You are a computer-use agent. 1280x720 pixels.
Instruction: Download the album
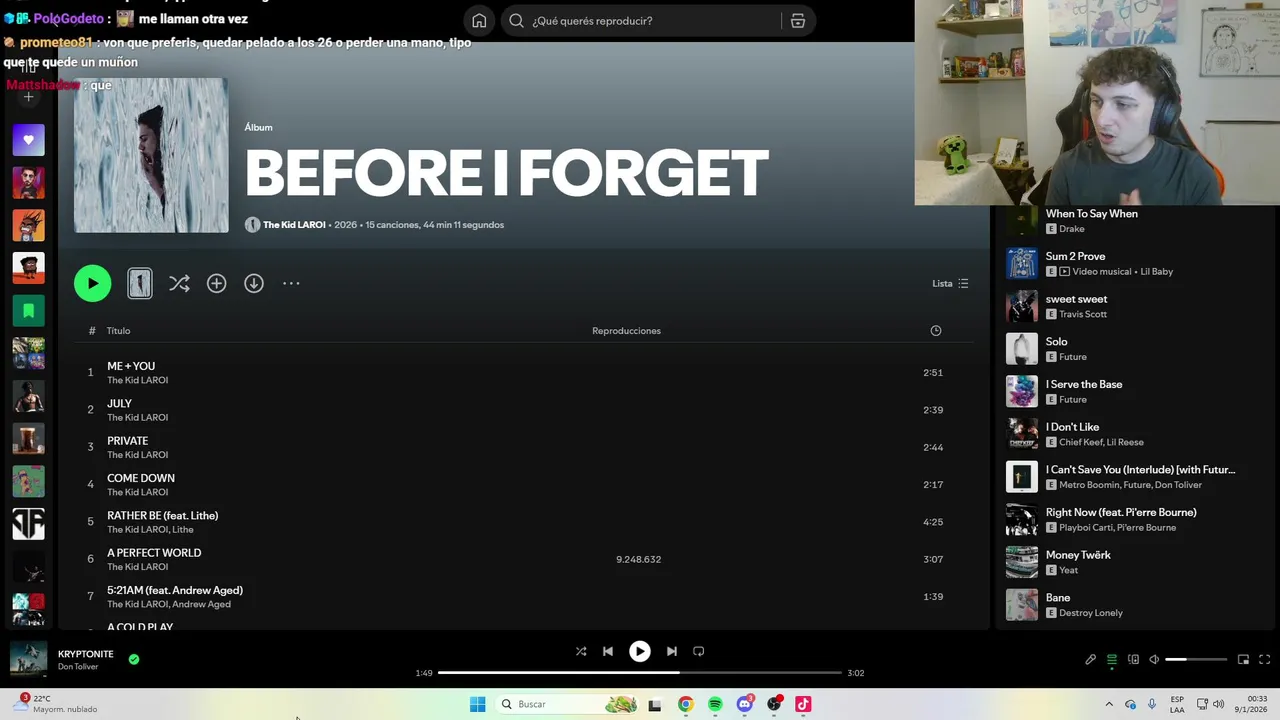point(254,283)
